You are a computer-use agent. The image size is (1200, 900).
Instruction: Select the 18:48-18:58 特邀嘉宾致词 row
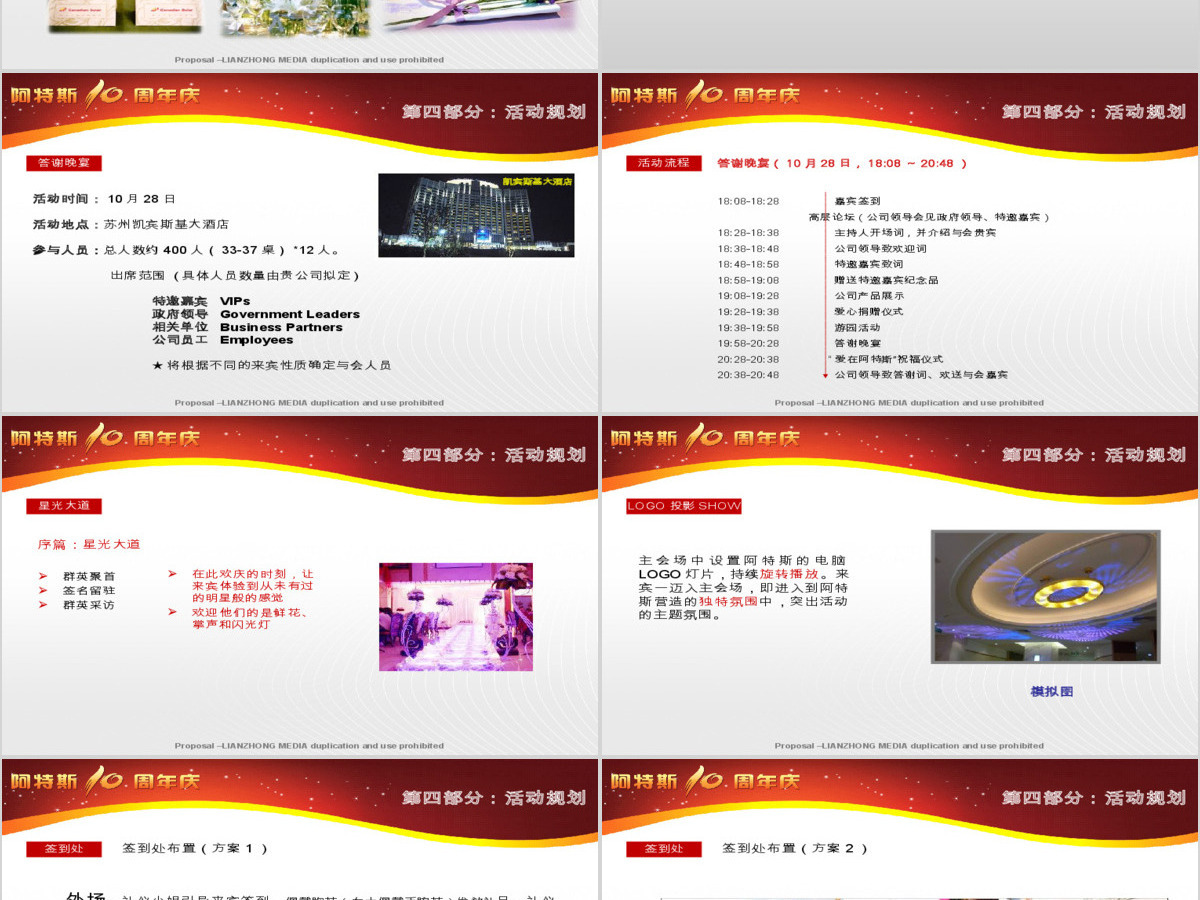pyautogui.click(x=810, y=264)
